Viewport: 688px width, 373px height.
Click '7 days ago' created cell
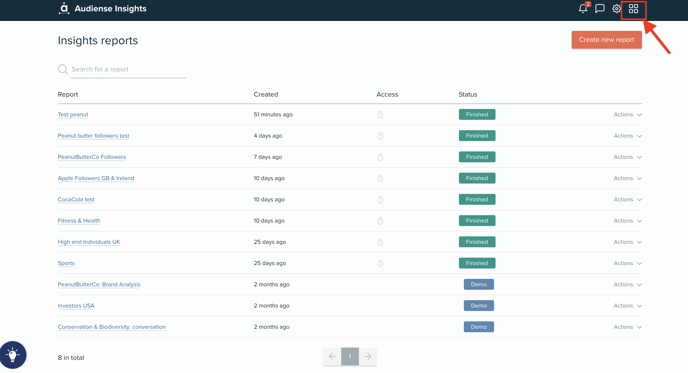click(x=268, y=157)
